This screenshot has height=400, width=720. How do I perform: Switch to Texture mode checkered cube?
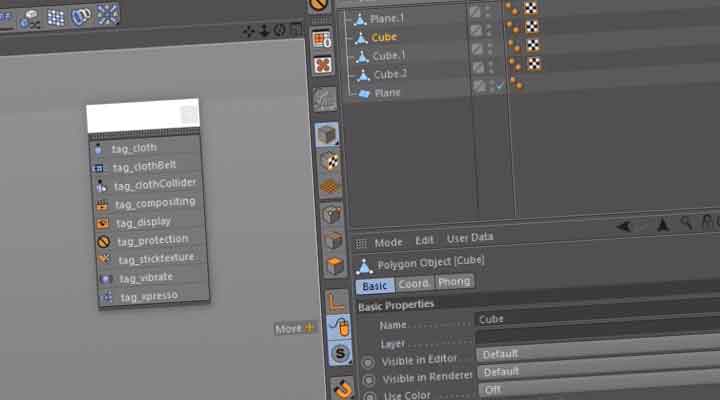[329, 162]
